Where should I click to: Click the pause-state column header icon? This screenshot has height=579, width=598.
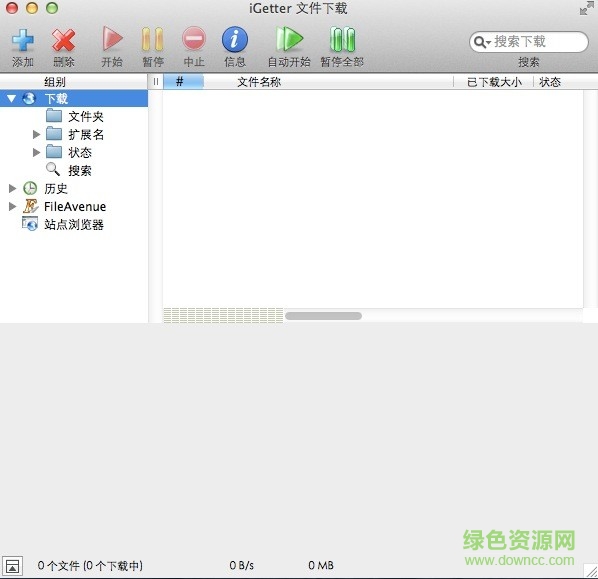pos(156,82)
